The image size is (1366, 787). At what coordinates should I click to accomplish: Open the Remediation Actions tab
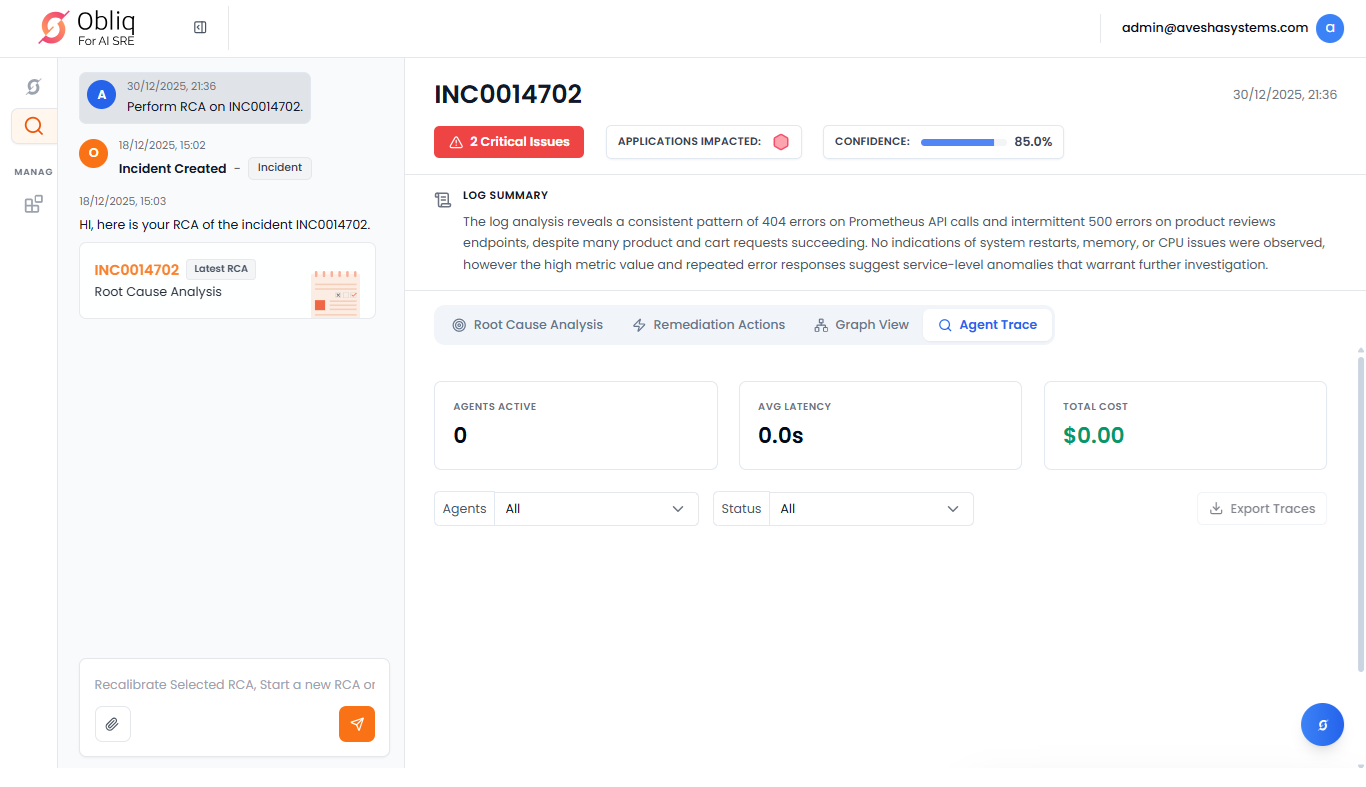point(708,325)
